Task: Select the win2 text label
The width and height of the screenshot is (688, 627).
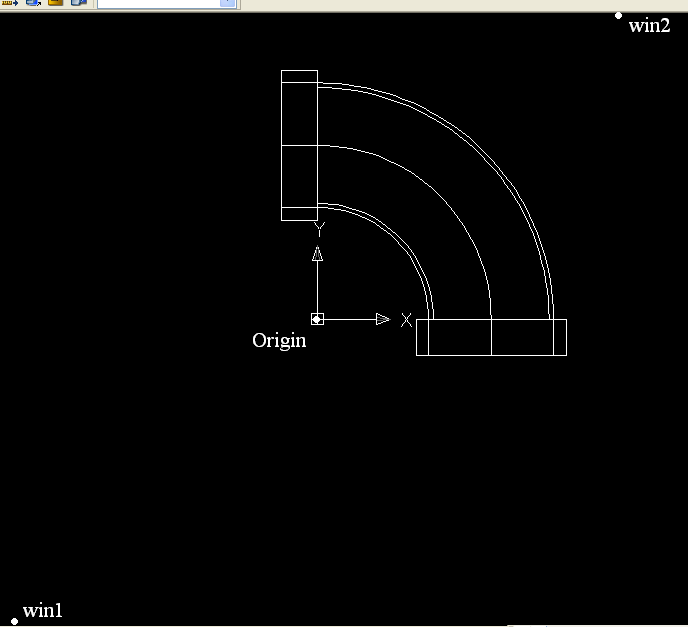Action: [x=649, y=25]
